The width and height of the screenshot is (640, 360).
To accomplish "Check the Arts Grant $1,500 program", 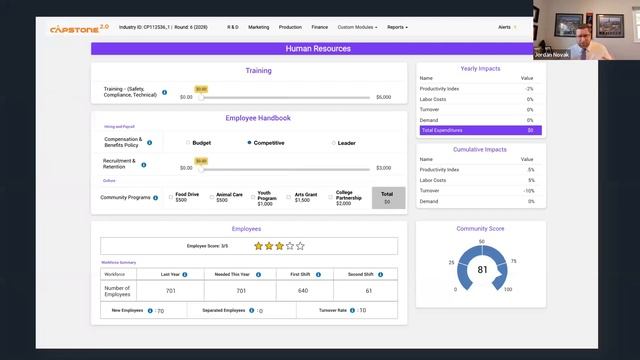I will (289, 197).
